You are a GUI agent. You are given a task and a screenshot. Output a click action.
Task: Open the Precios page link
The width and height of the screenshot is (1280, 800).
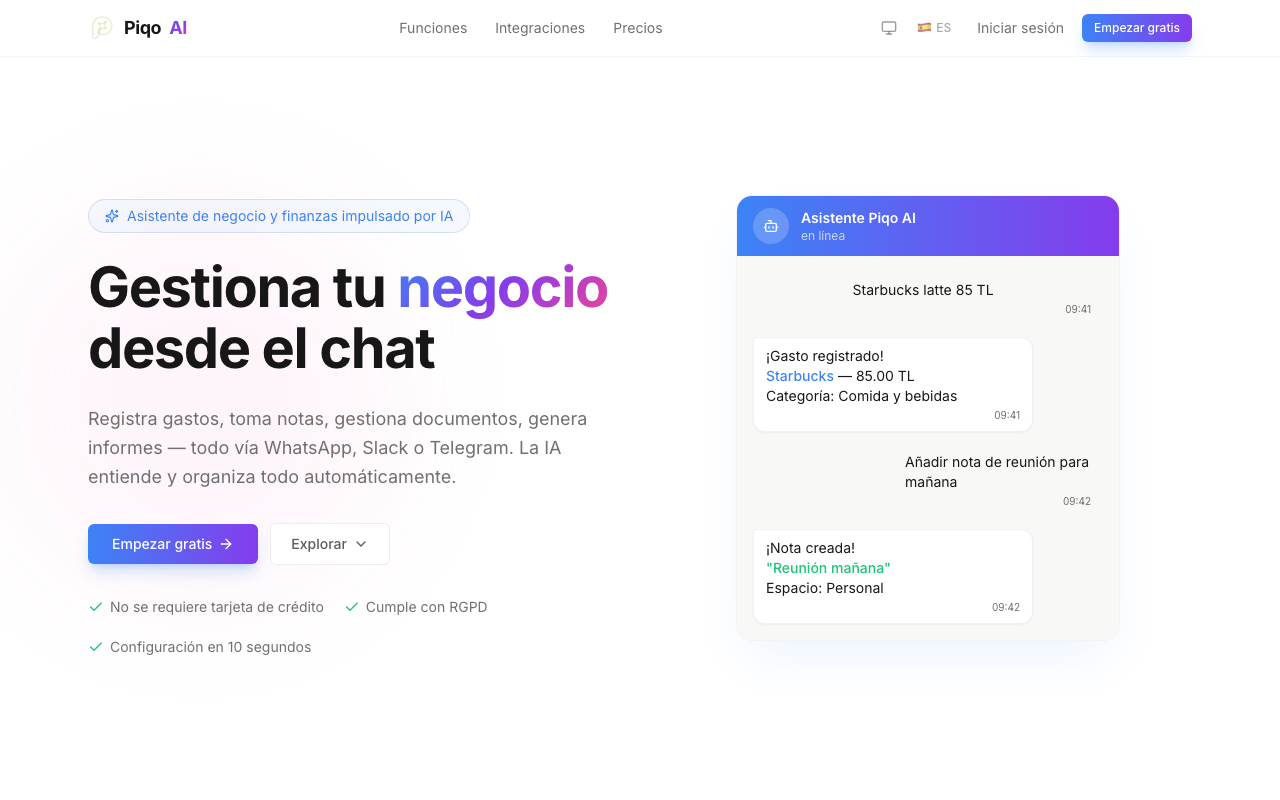(638, 28)
